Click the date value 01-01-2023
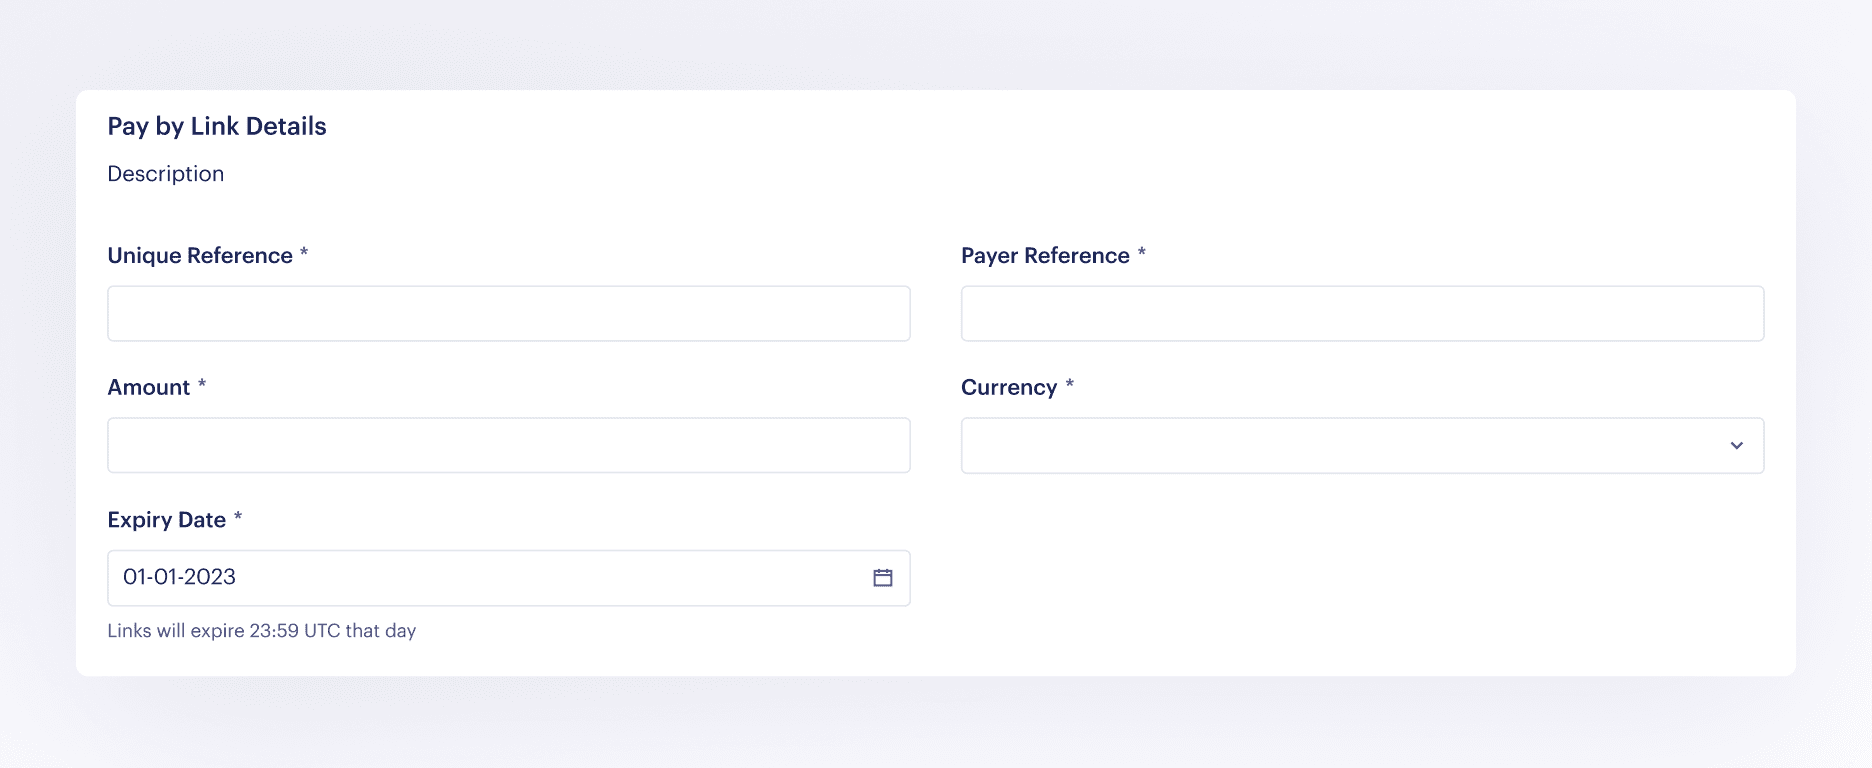Screen dimensions: 1872x768 click(x=180, y=577)
